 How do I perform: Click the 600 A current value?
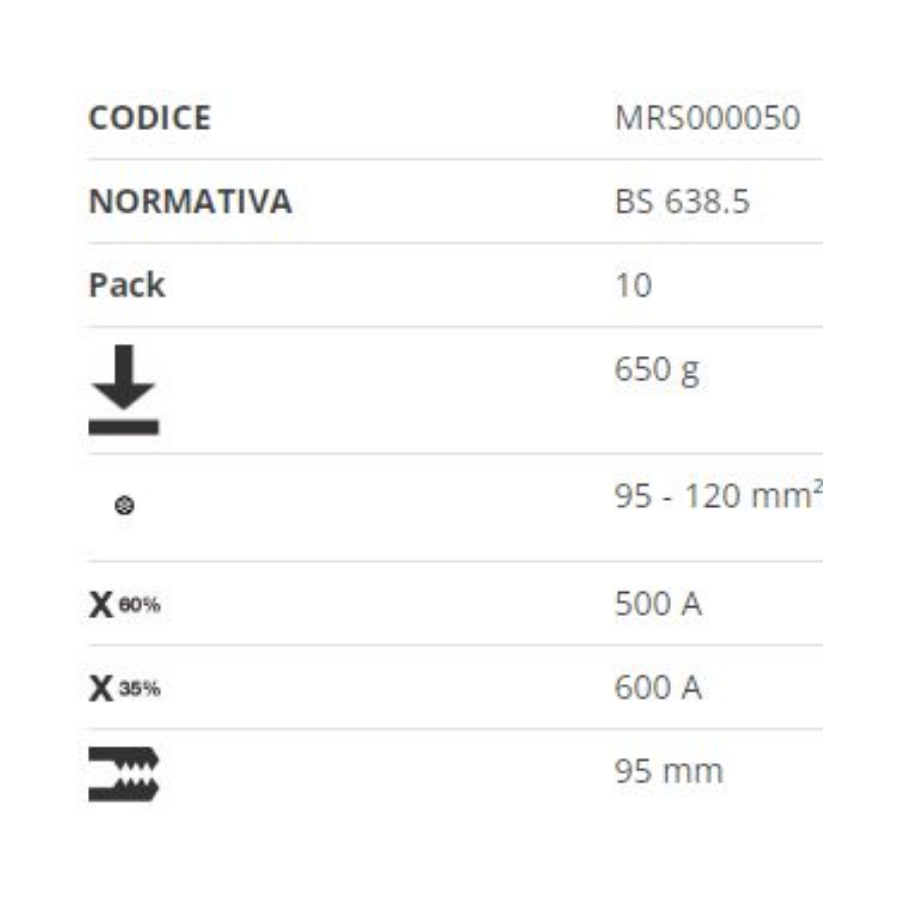coord(658,687)
